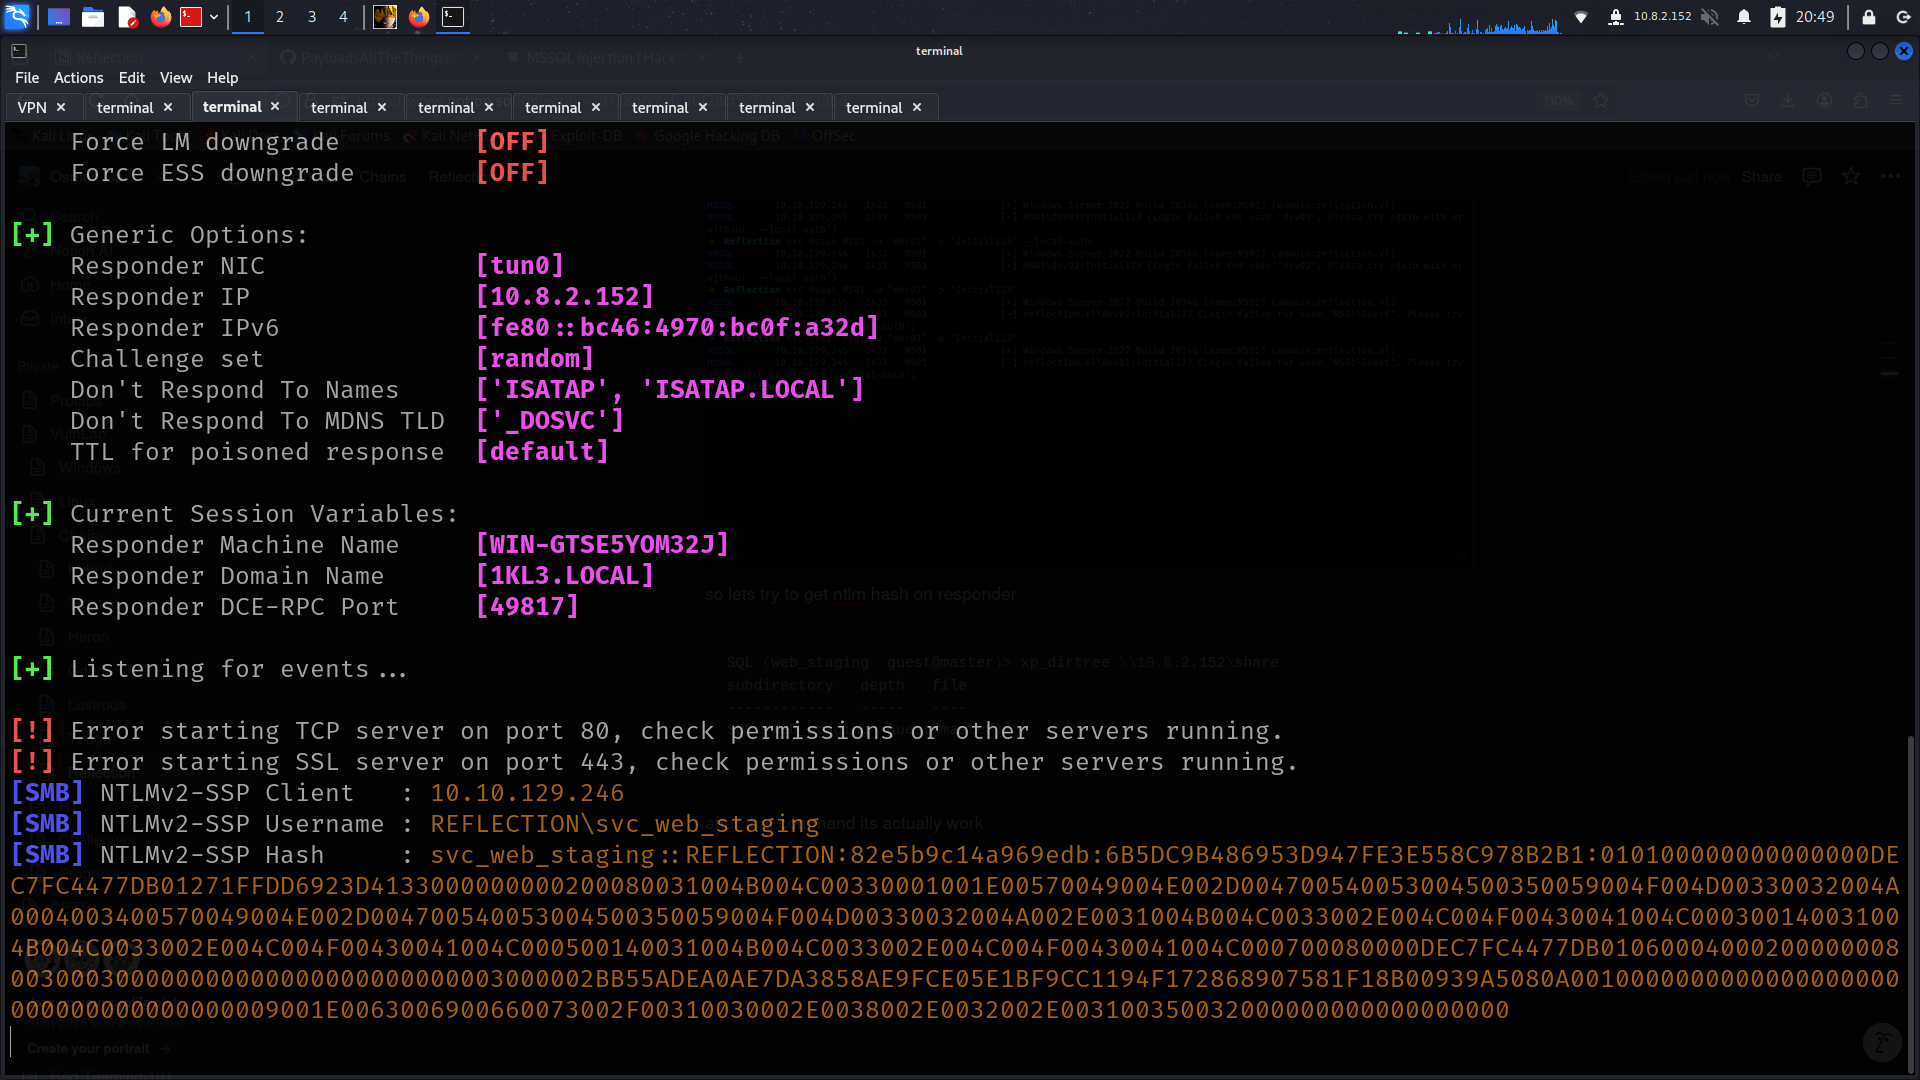
Task: Click the Responder IP value [10.8.2.152]
Action: (565, 296)
